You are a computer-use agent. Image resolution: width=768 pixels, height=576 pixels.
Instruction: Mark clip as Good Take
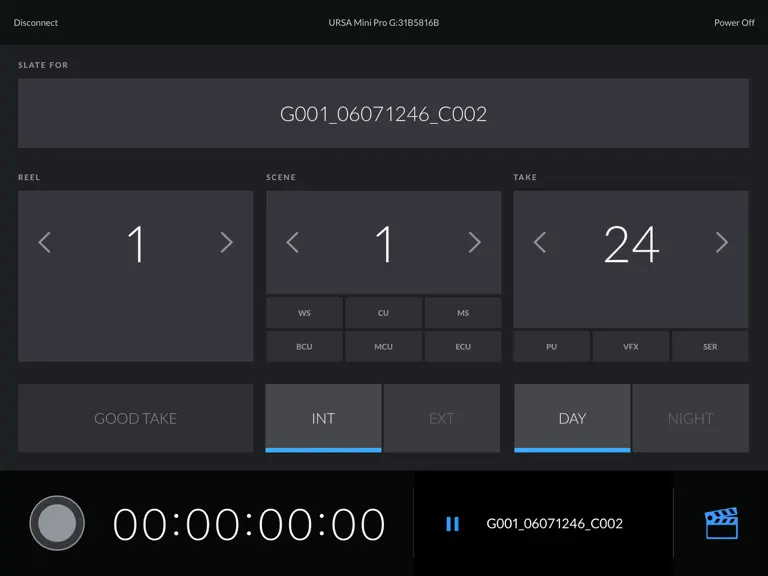[136, 418]
